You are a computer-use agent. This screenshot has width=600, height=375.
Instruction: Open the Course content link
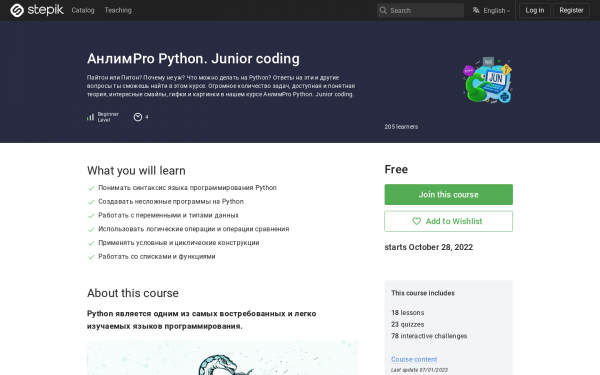414,359
